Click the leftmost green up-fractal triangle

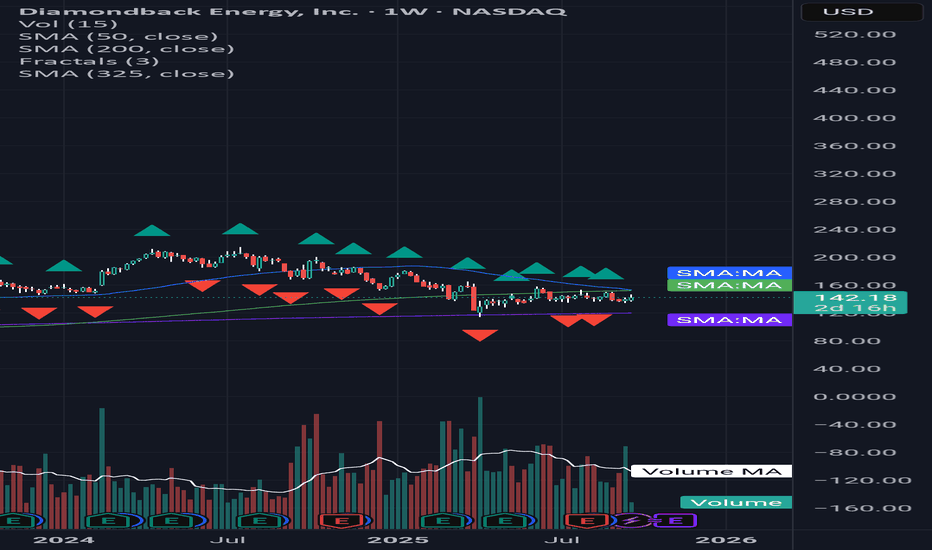click(x=64, y=265)
